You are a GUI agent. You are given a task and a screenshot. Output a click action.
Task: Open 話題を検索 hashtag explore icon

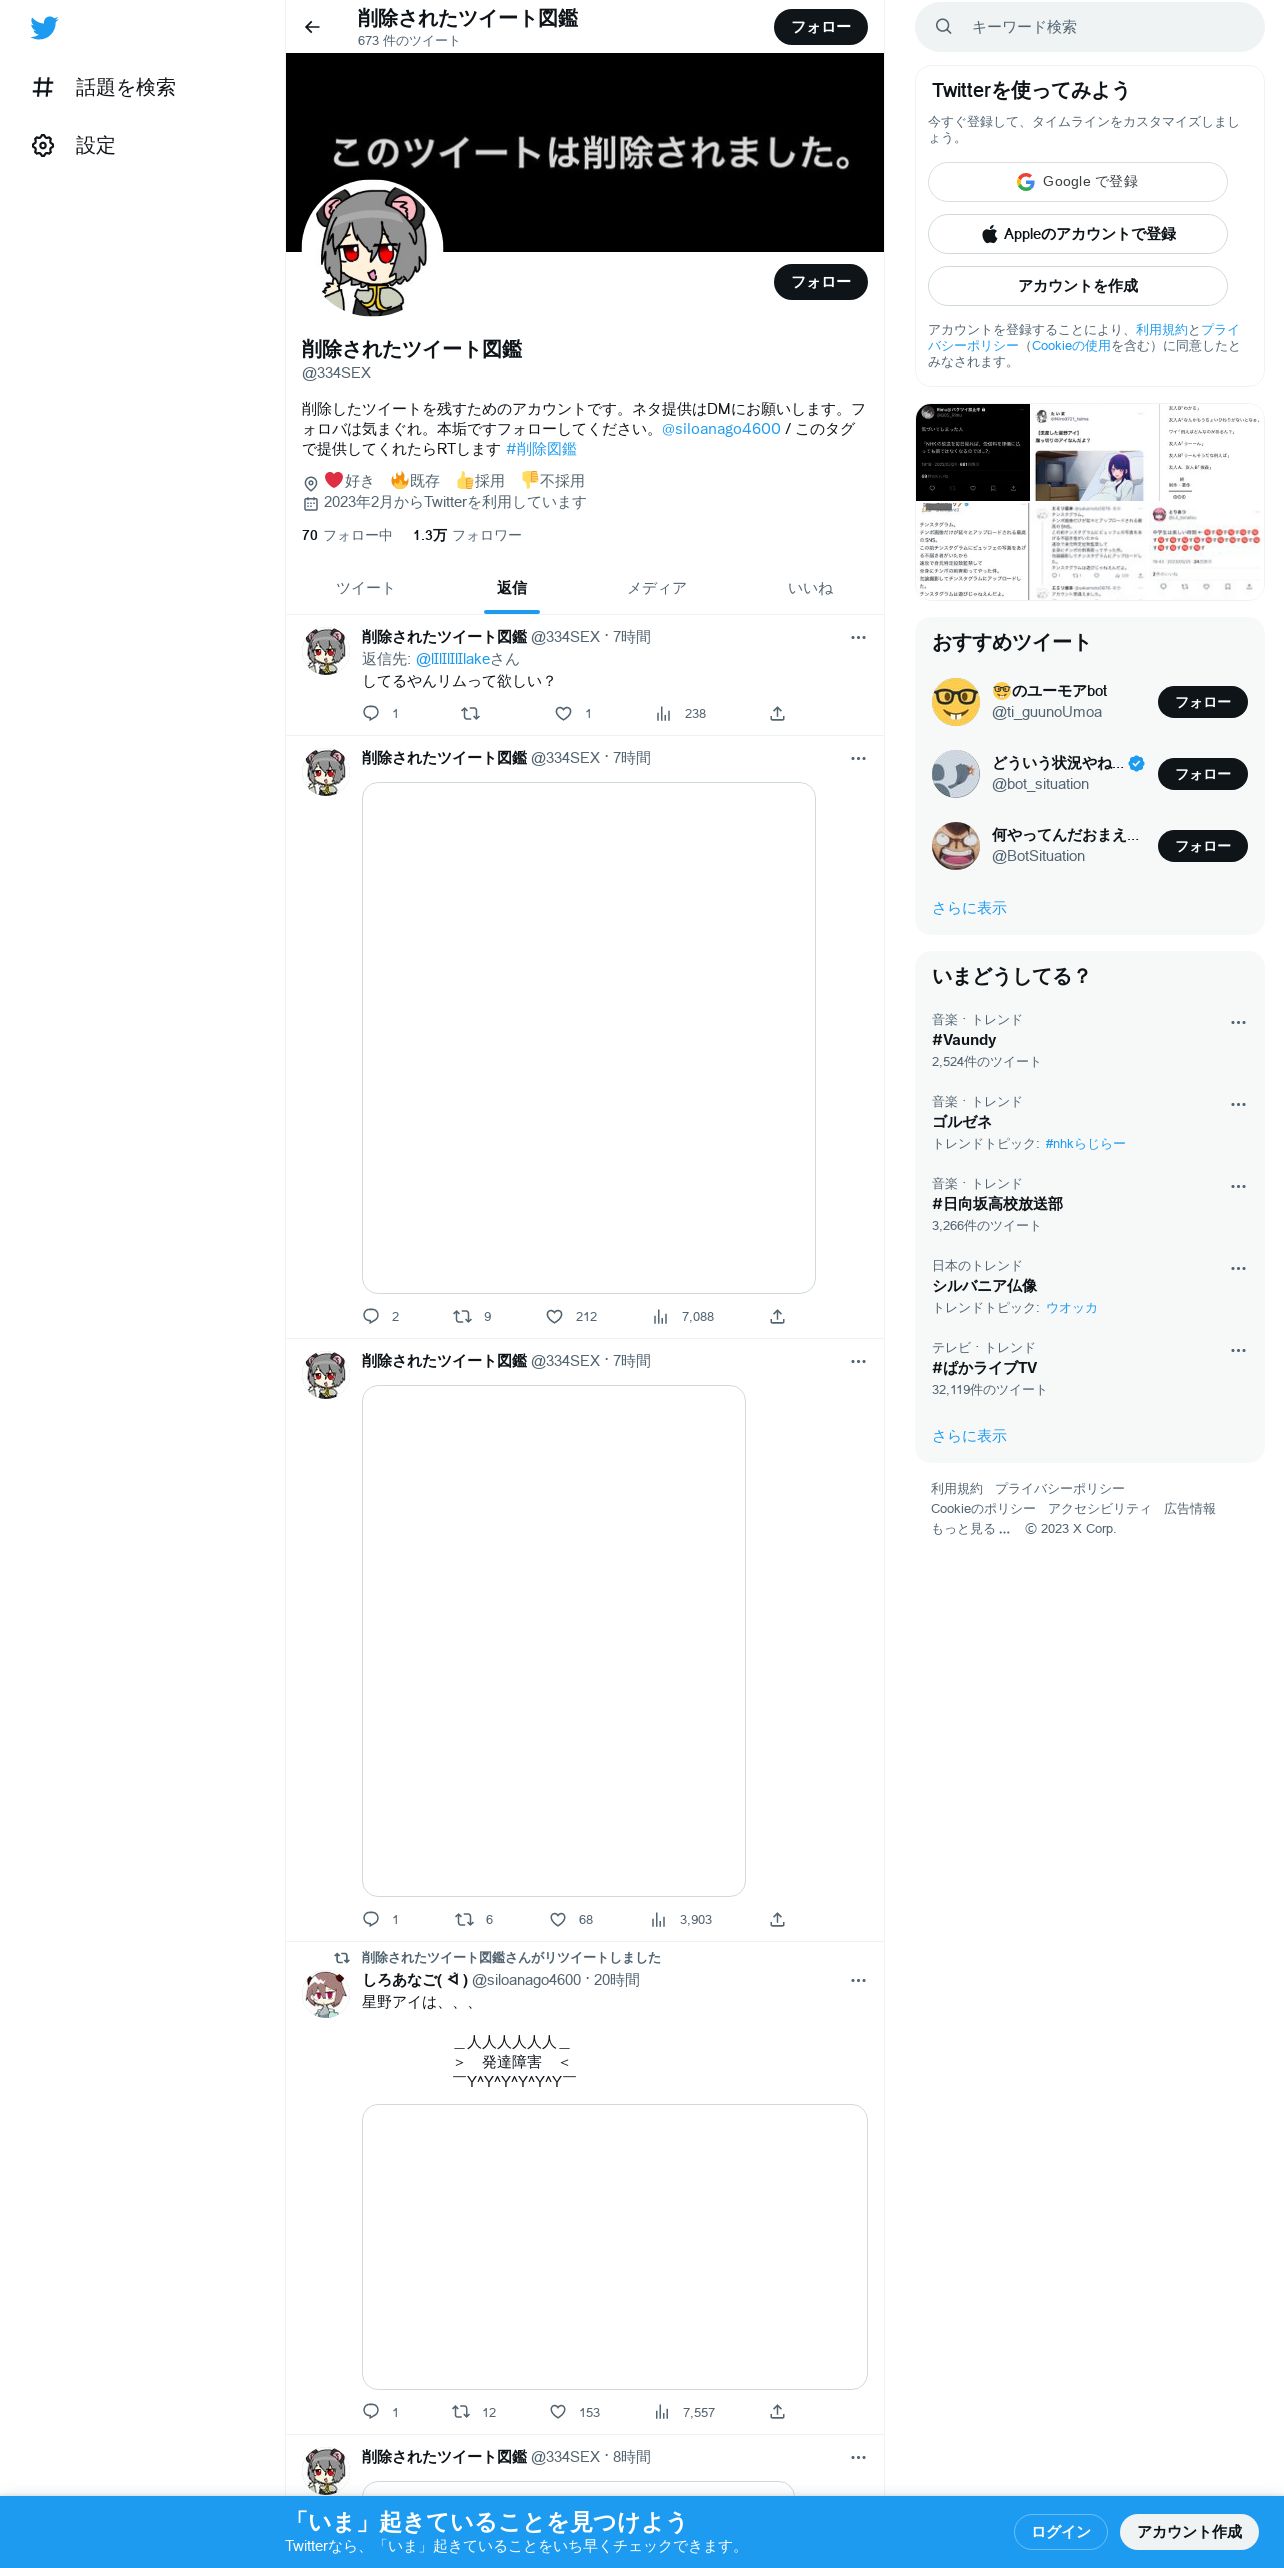tap(43, 87)
